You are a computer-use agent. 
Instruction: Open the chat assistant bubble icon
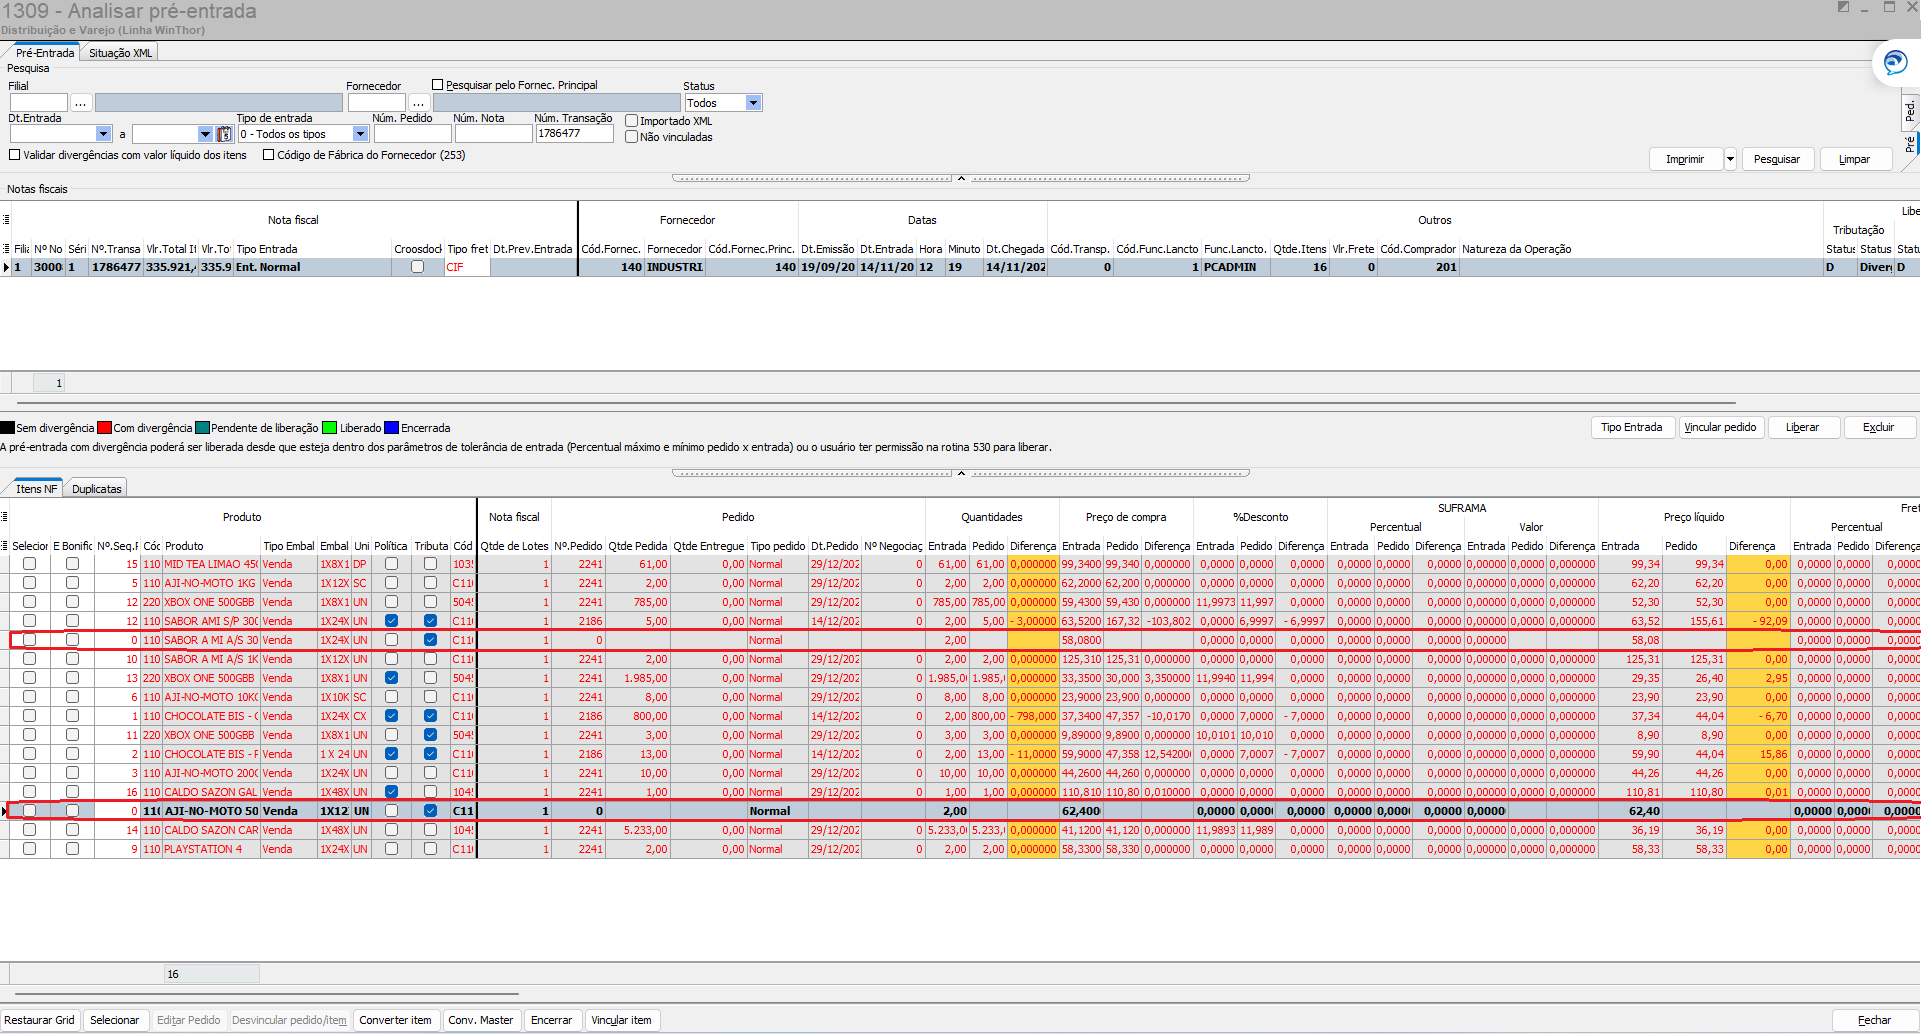[x=1895, y=63]
